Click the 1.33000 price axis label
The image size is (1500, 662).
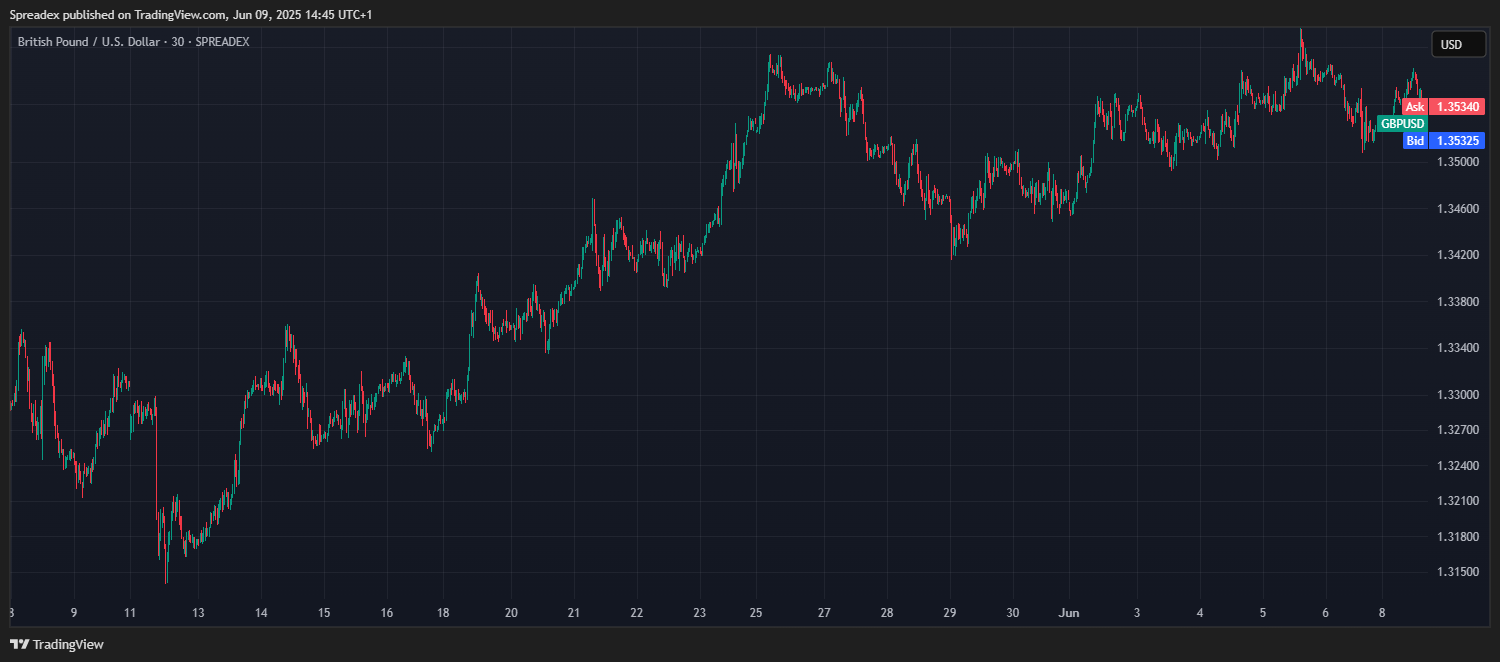[x=1457, y=395]
